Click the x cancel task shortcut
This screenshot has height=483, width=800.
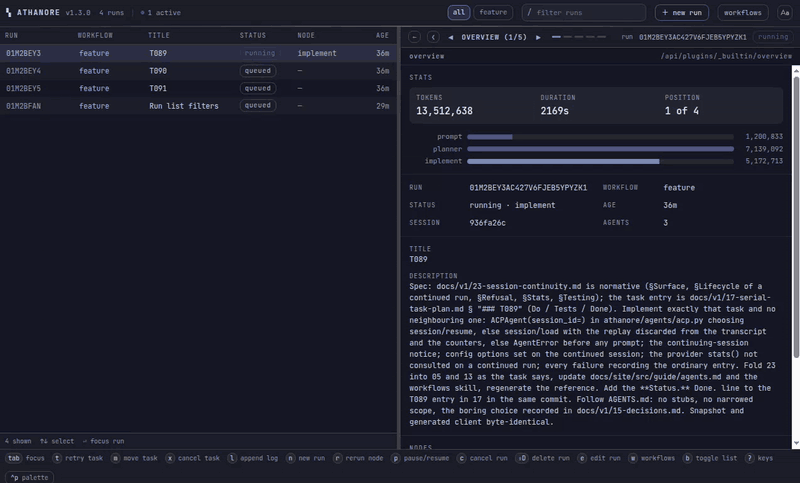tap(192, 458)
